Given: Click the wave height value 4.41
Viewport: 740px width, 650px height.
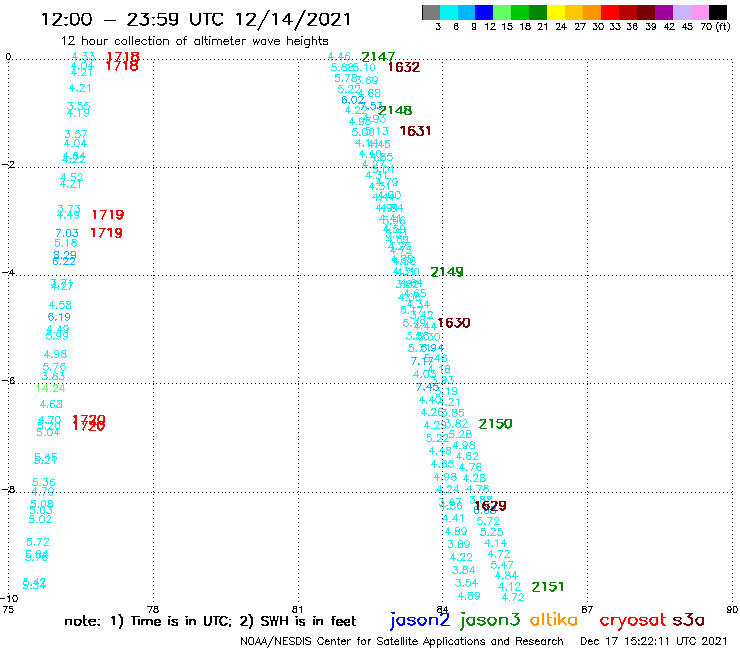Looking at the screenshot, I should [x=453, y=518].
